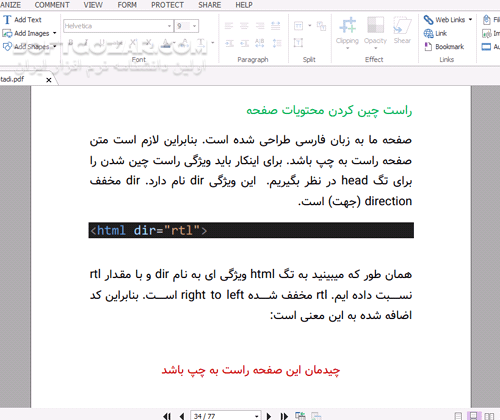This screenshot has height=420, width=500.
Task: Open the COMMENT ribbon tab
Action: click(52, 5)
